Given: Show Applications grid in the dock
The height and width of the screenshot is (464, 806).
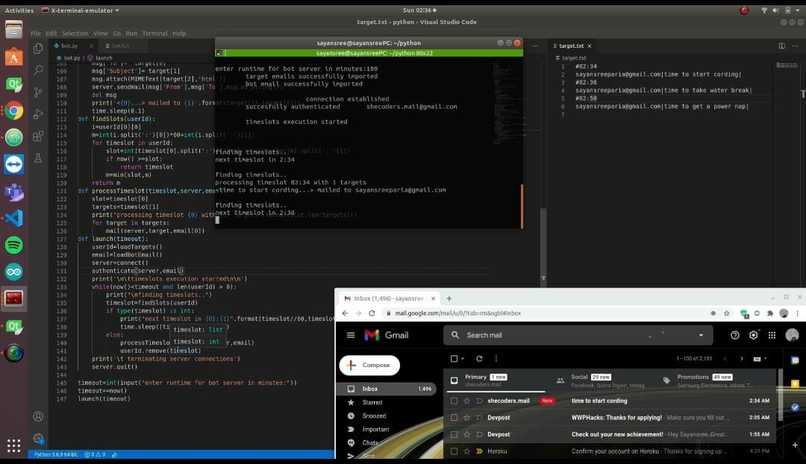Looking at the screenshot, I should click(14, 446).
